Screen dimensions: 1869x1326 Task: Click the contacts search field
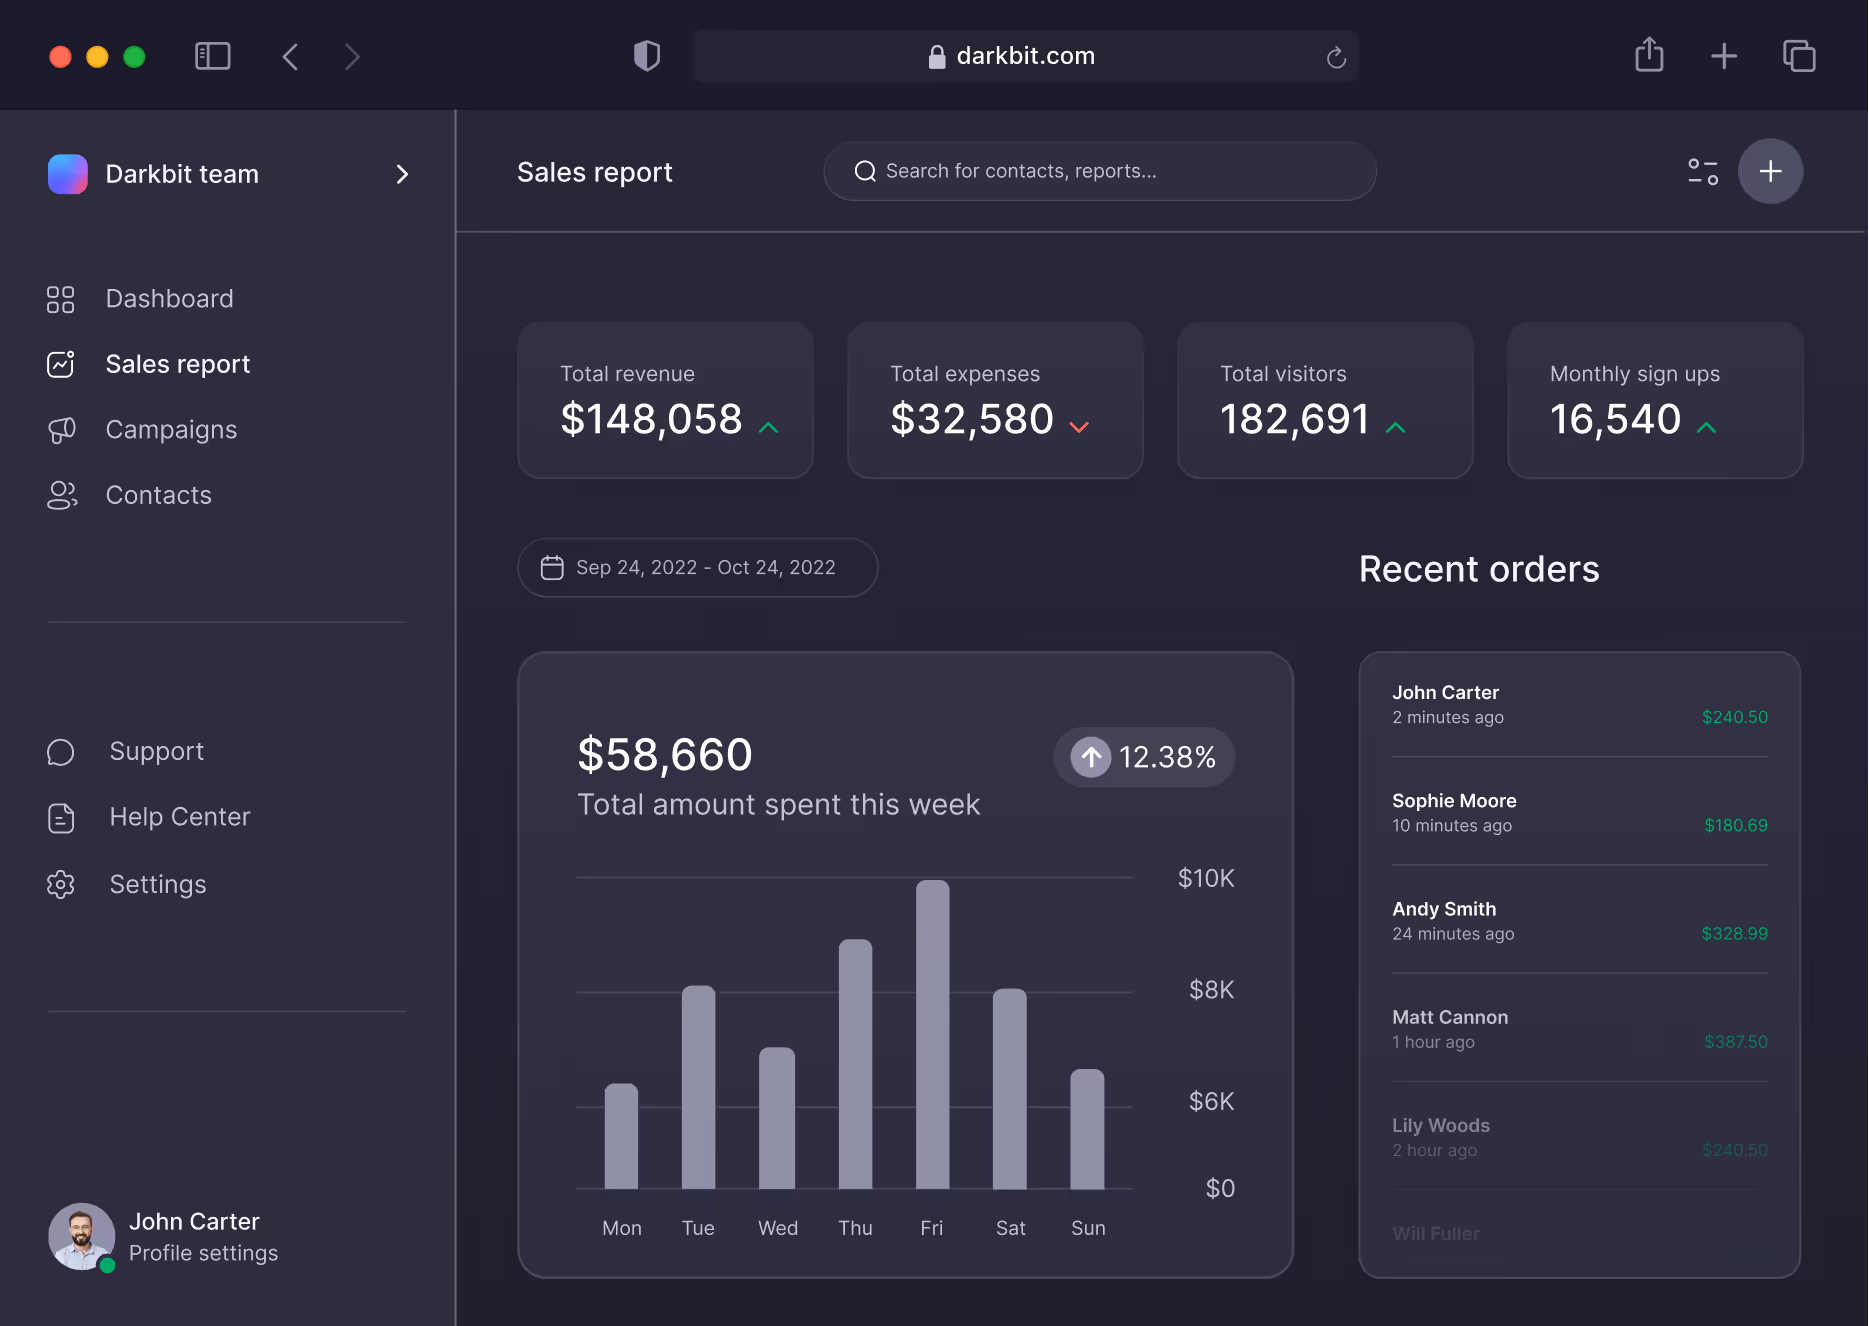1100,171
